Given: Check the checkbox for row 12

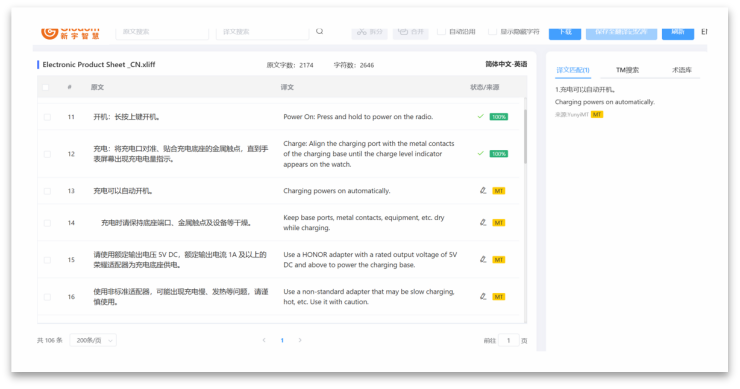Looking at the screenshot, I should (x=47, y=154).
